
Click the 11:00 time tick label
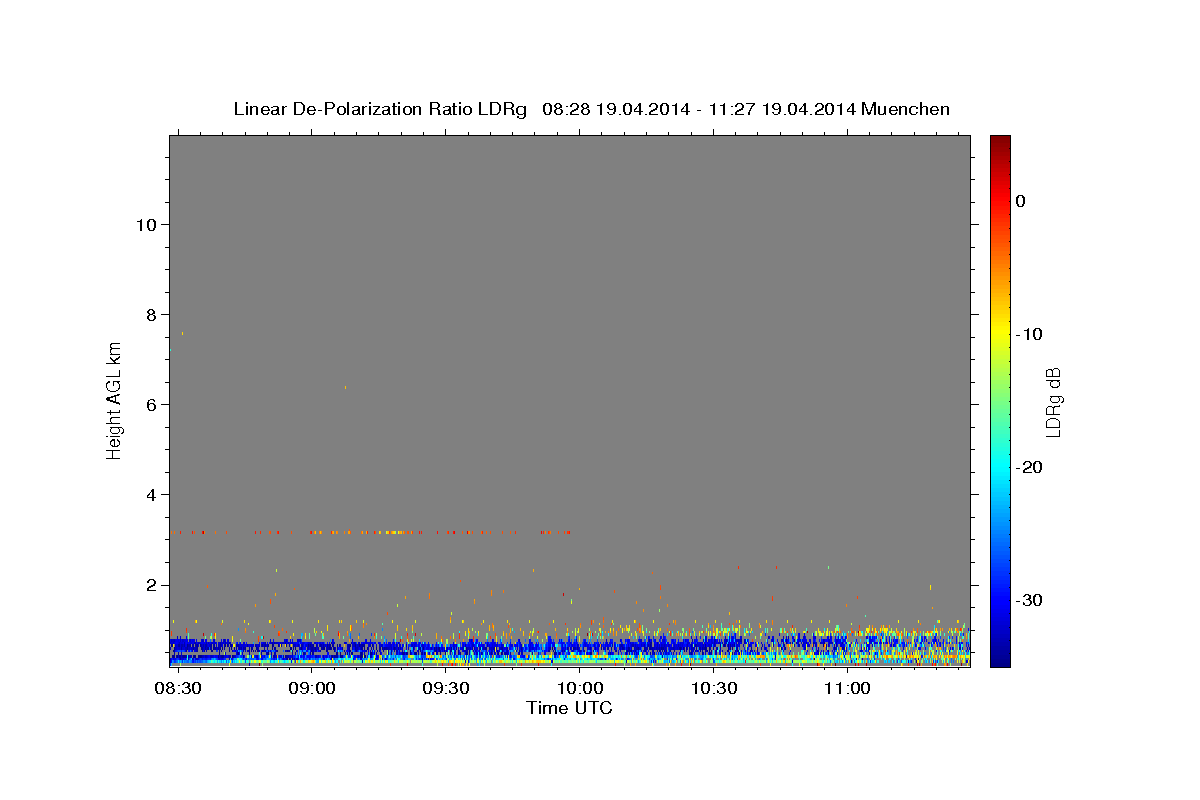[x=847, y=689]
